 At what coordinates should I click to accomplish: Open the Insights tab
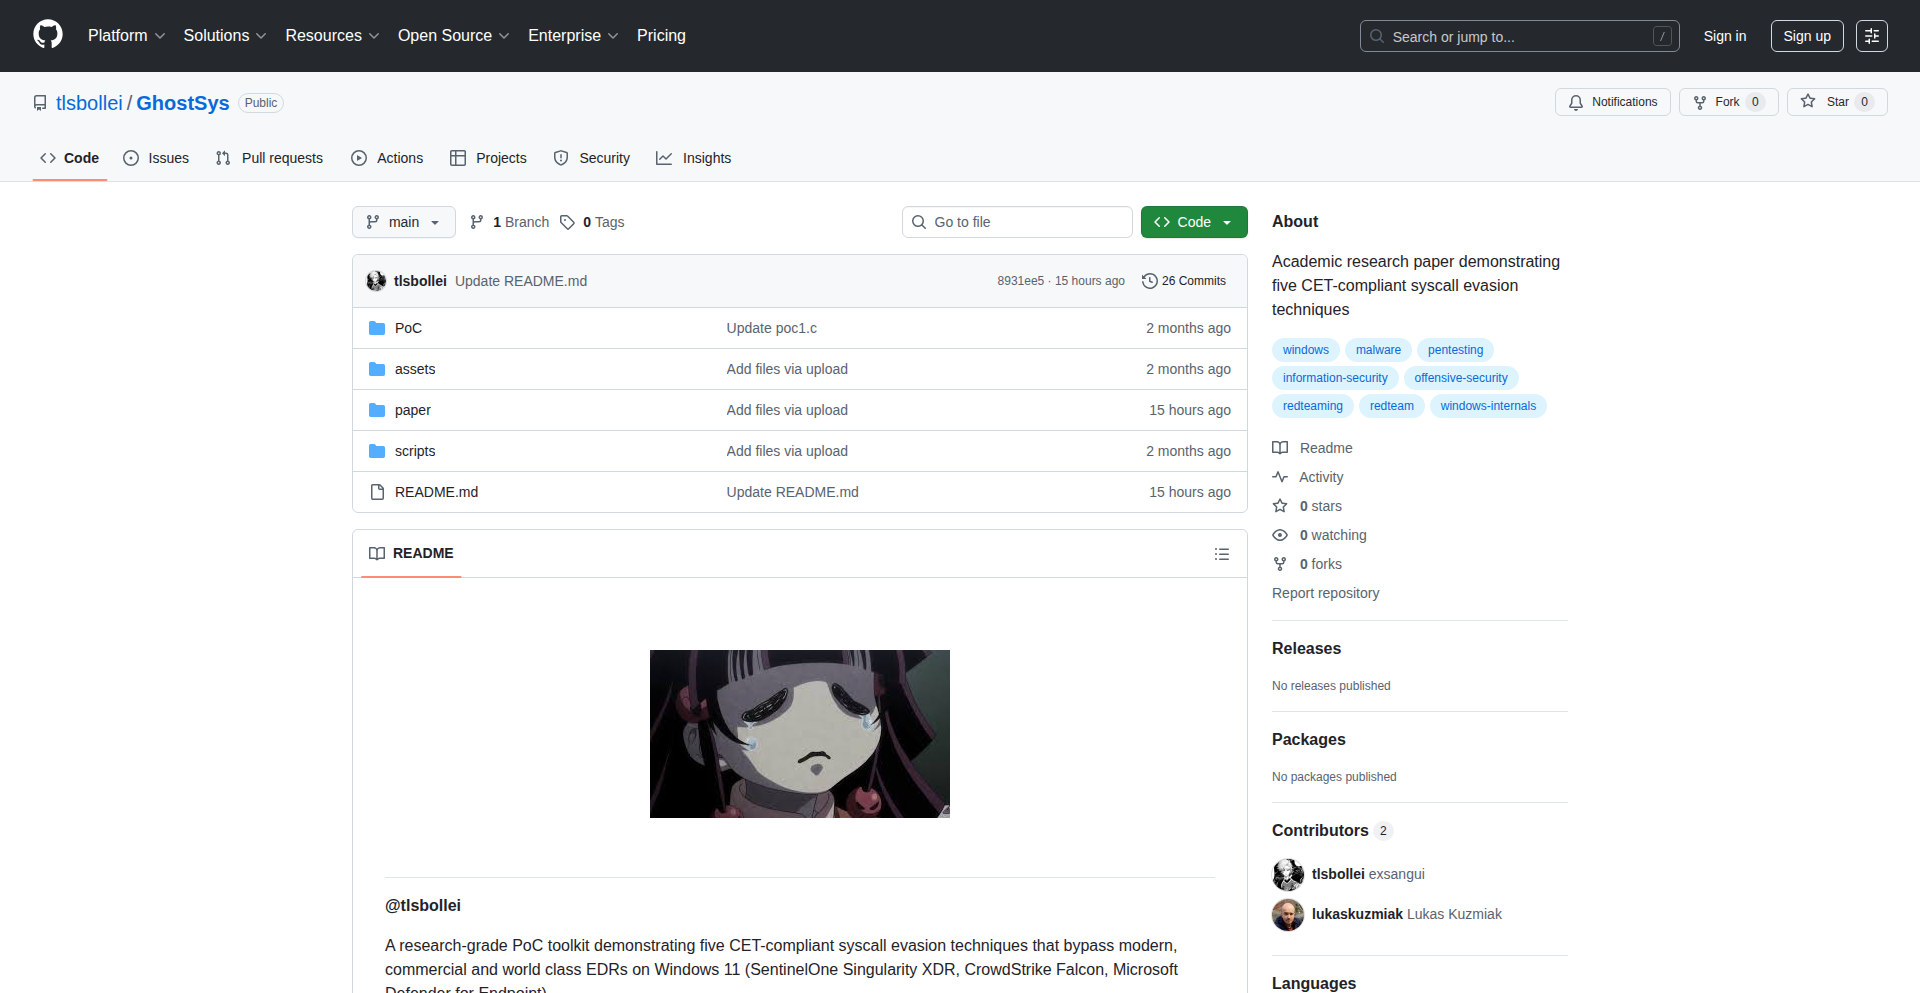coord(694,158)
